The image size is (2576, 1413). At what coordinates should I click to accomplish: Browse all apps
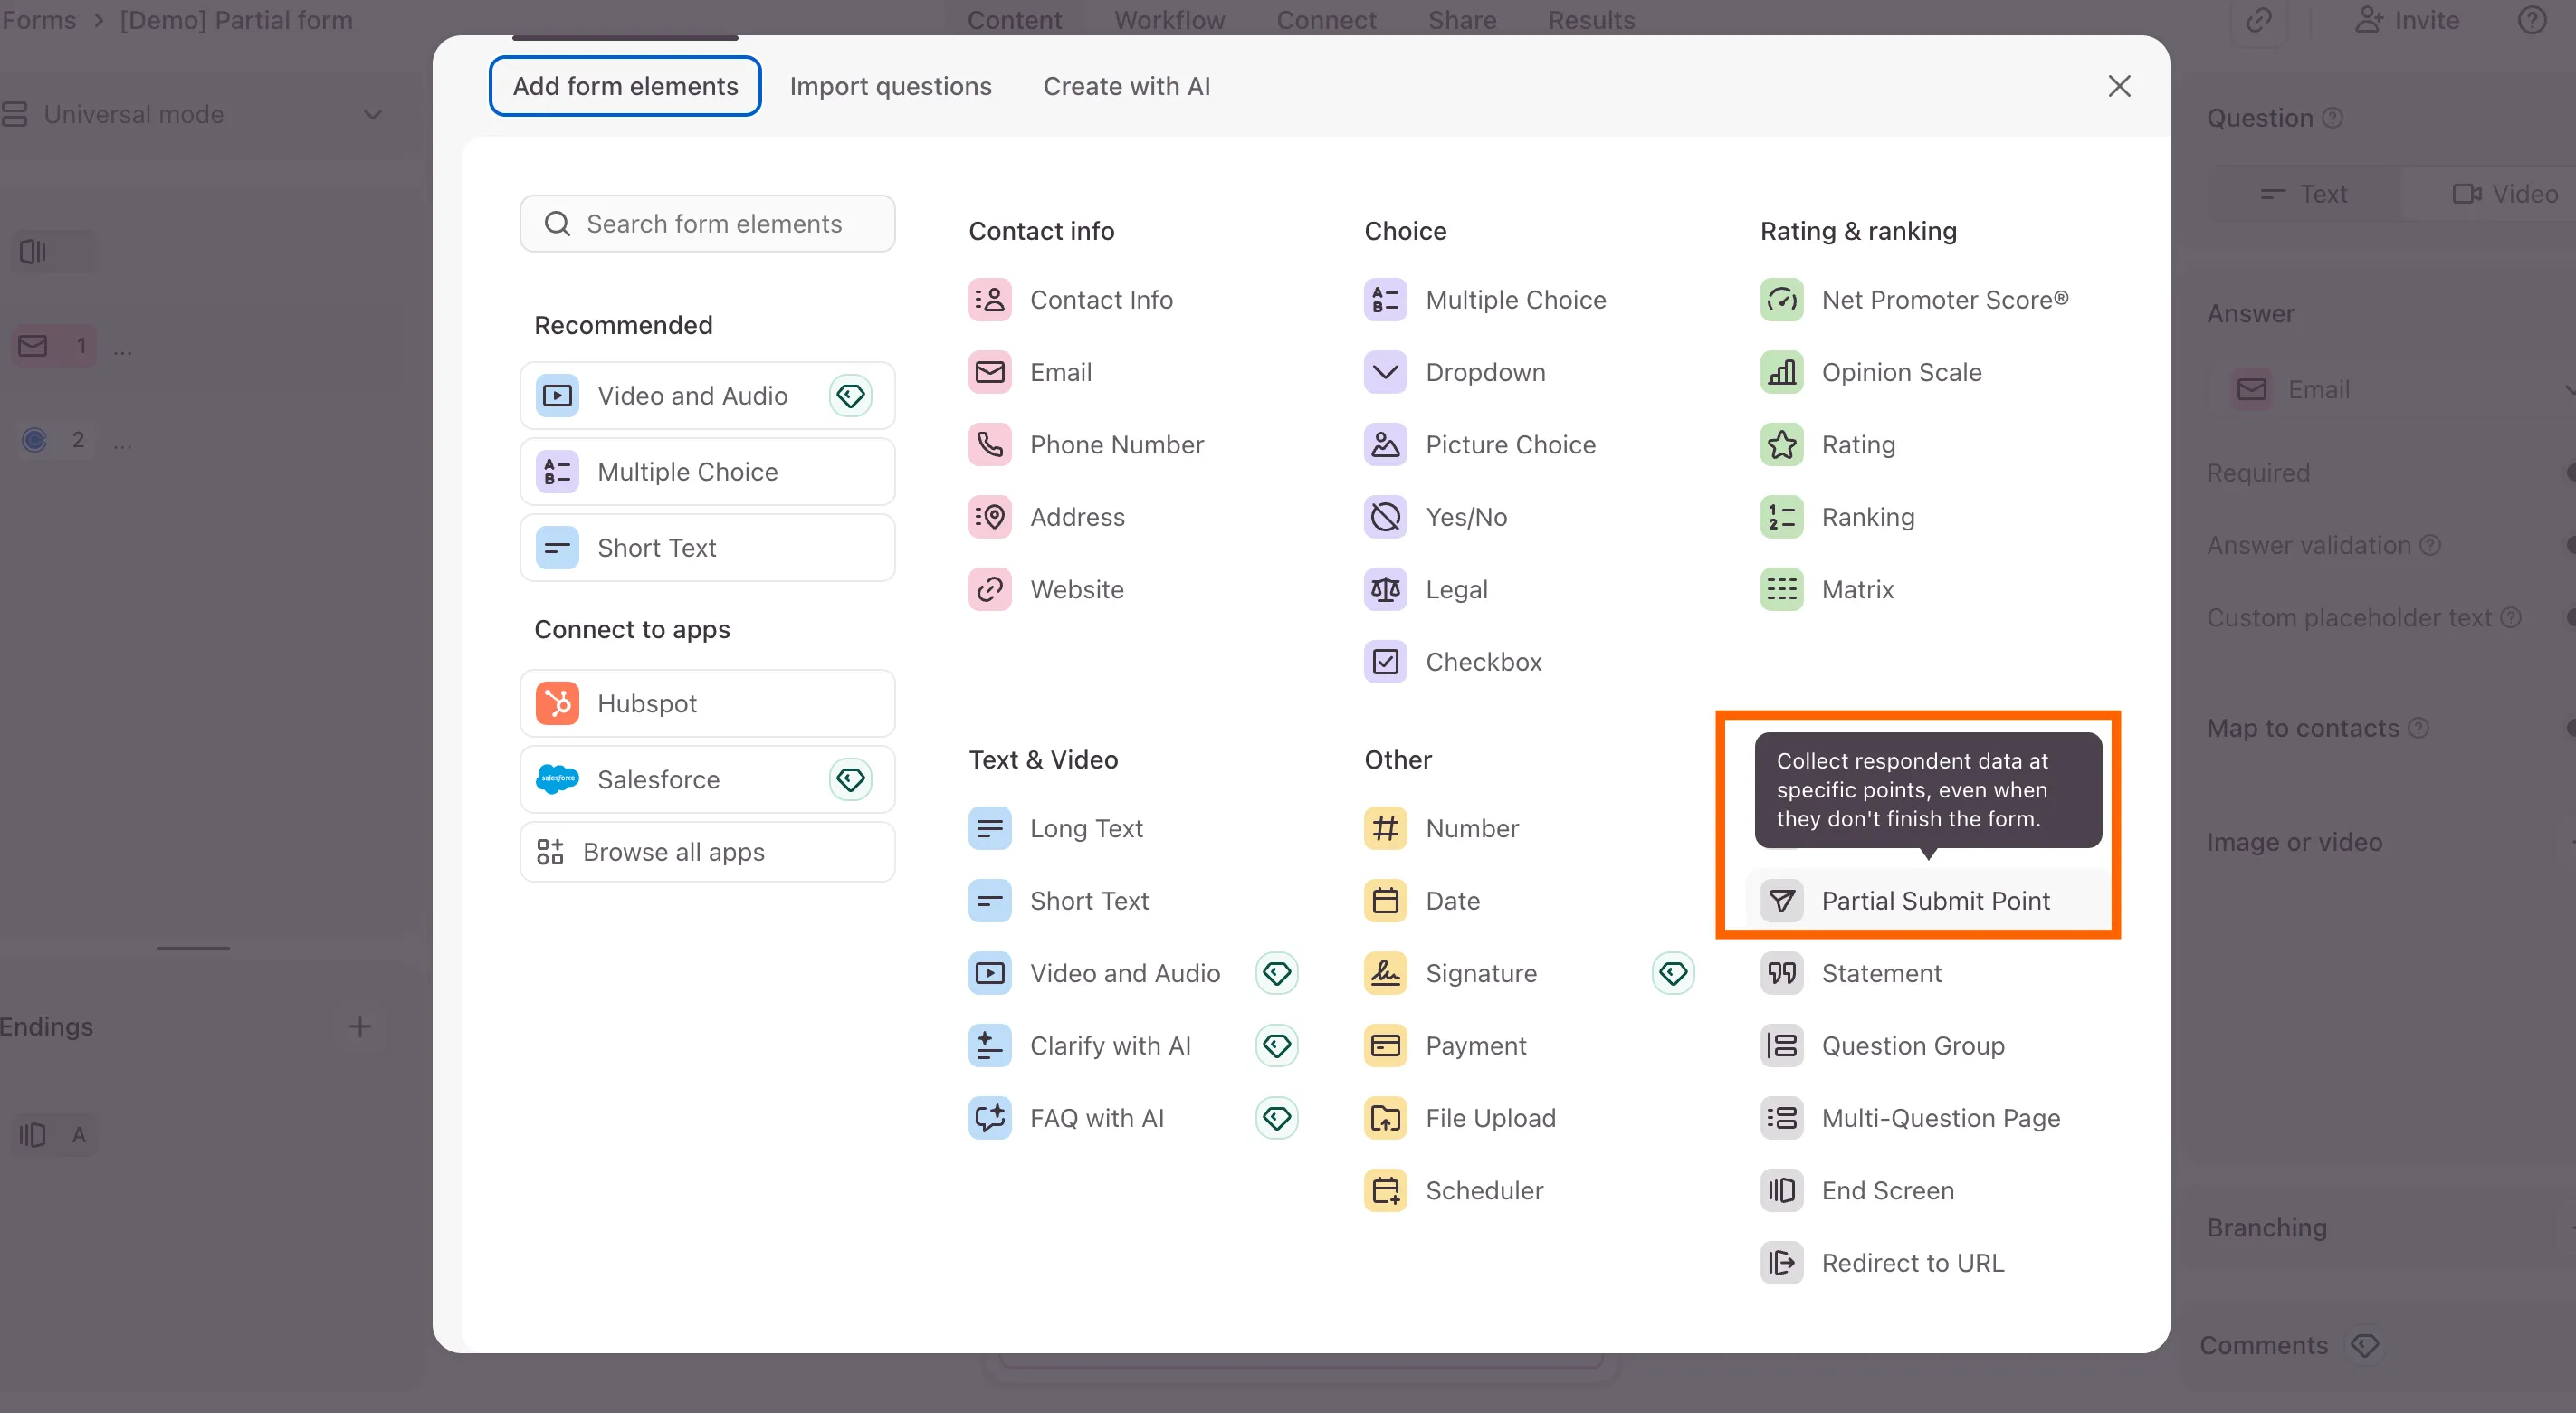pos(707,852)
